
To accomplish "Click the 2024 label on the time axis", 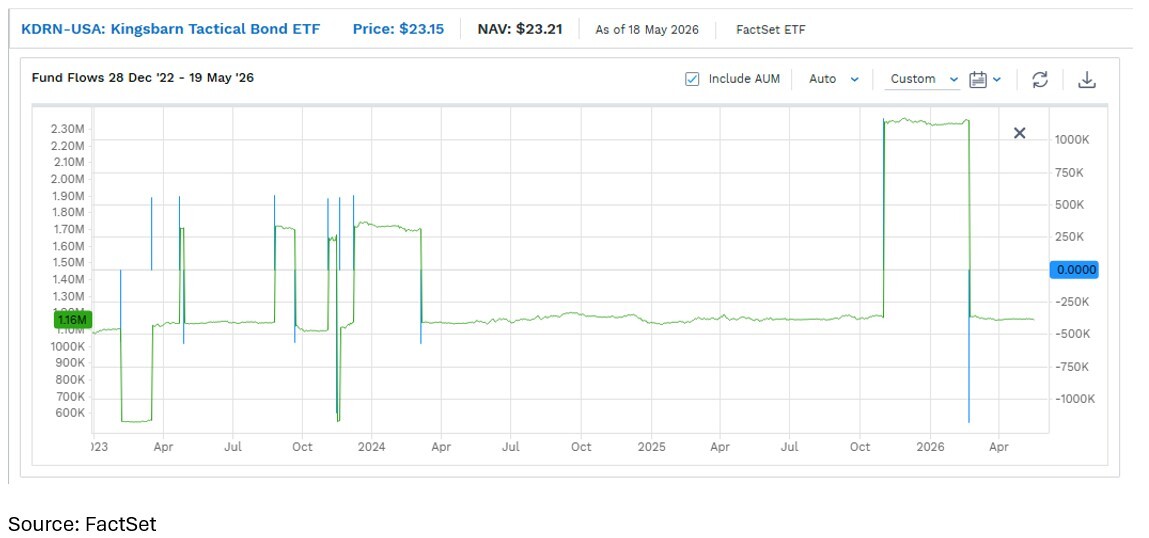I will pyautogui.click(x=372, y=446).
